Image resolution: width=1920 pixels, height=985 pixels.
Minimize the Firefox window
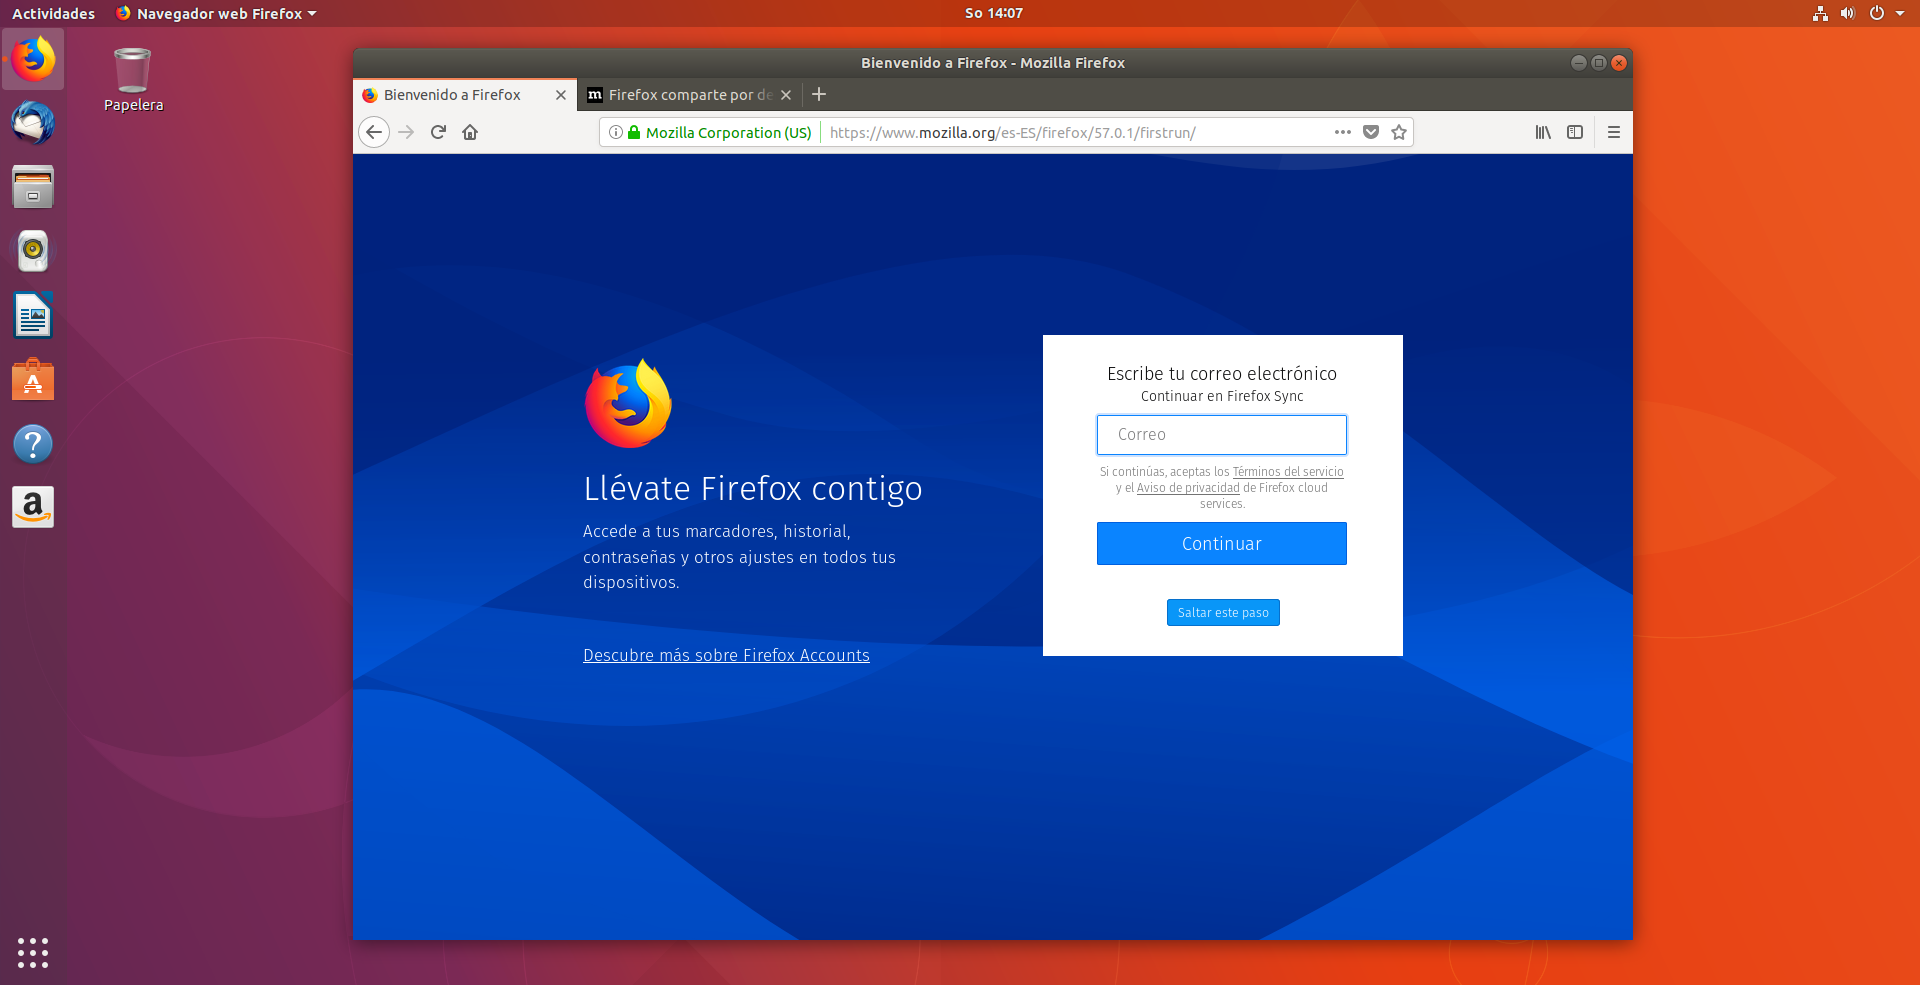tap(1579, 62)
